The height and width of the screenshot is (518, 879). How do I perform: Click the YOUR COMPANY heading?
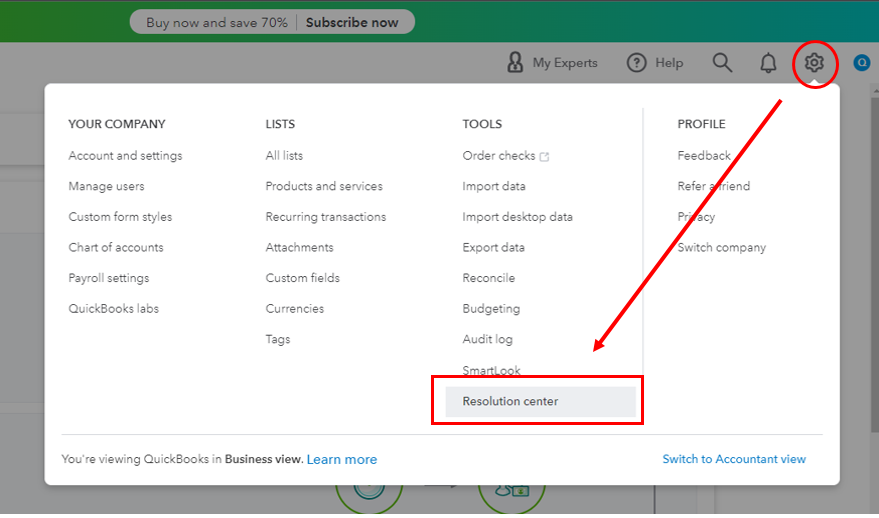tap(117, 124)
